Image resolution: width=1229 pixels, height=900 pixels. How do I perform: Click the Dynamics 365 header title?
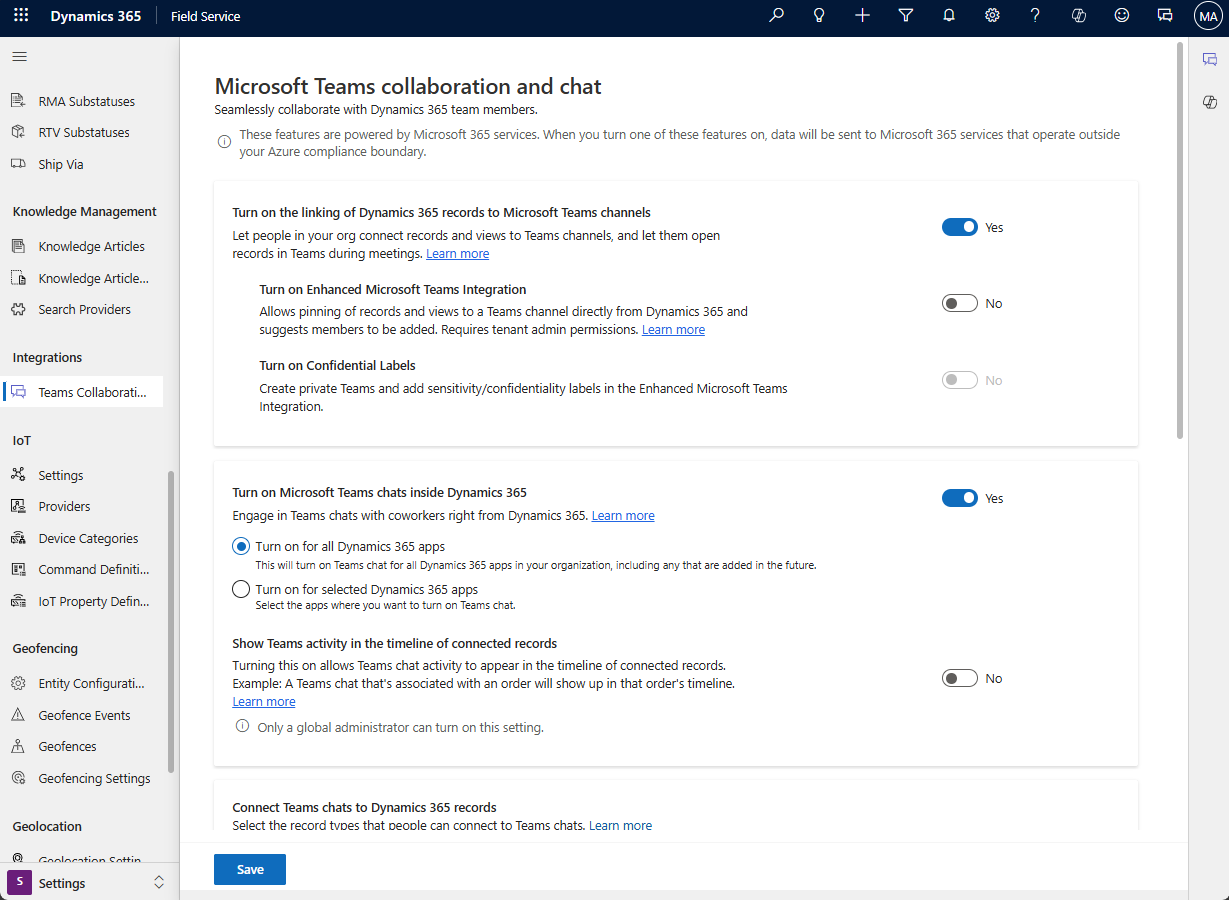tap(96, 16)
